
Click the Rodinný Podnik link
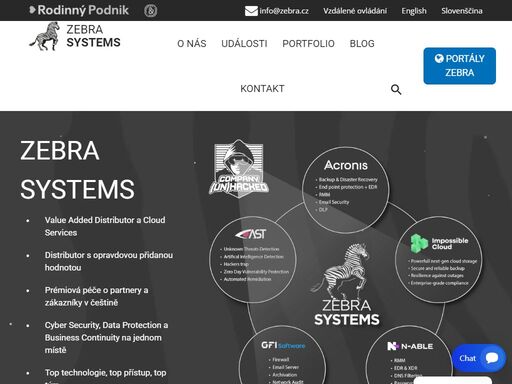point(79,10)
